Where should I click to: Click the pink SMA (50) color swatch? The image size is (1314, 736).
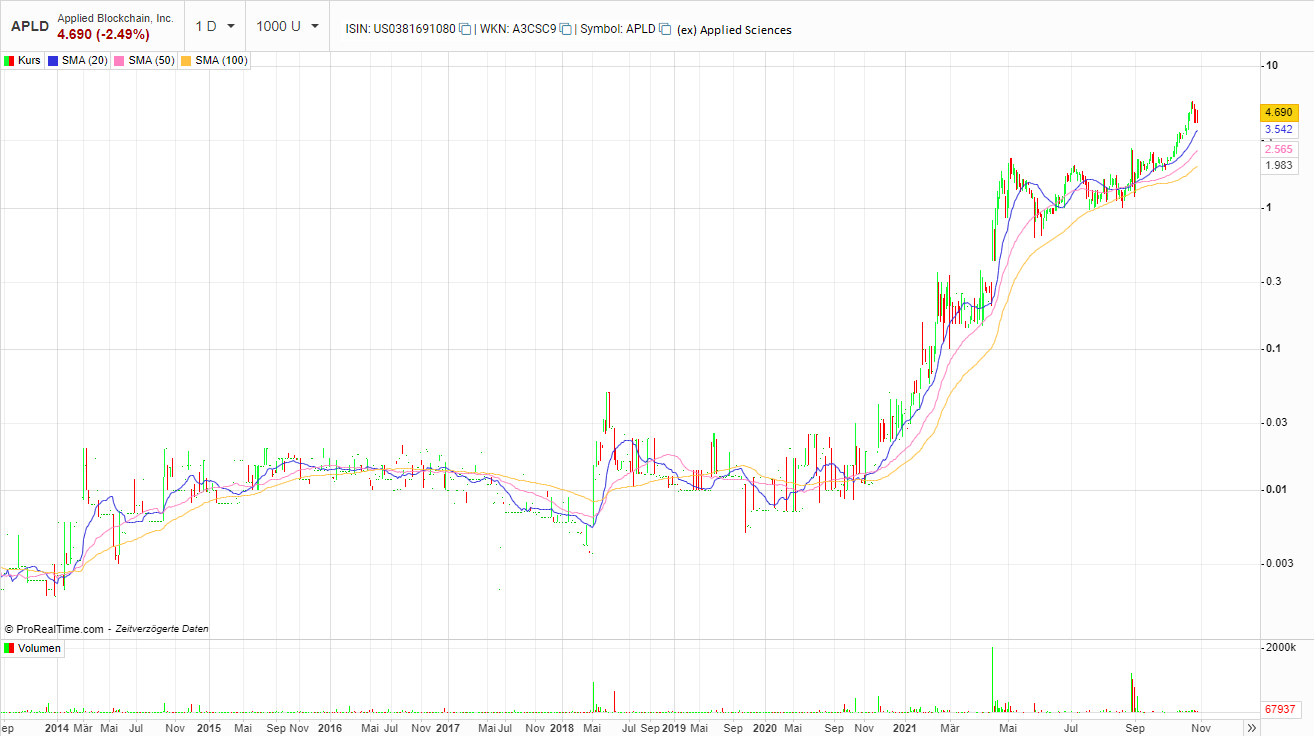pos(121,61)
